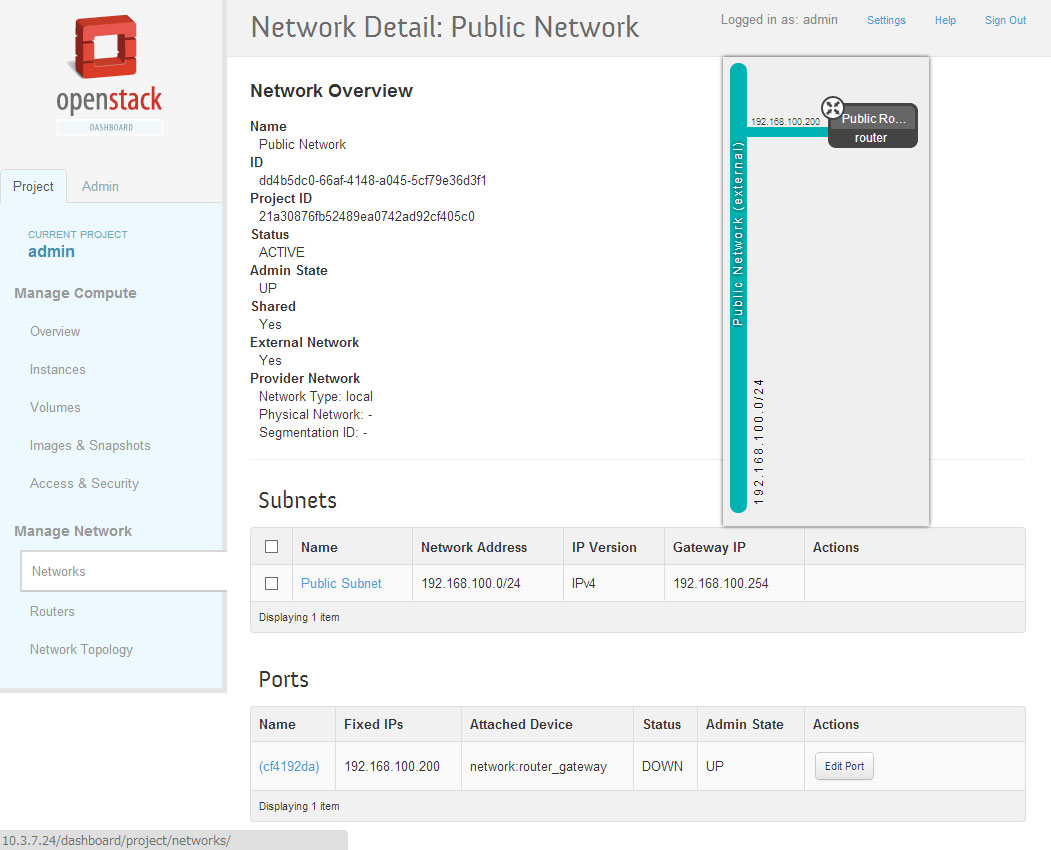
Task: Click the router icon in topology
Action: tap(832, 108)
